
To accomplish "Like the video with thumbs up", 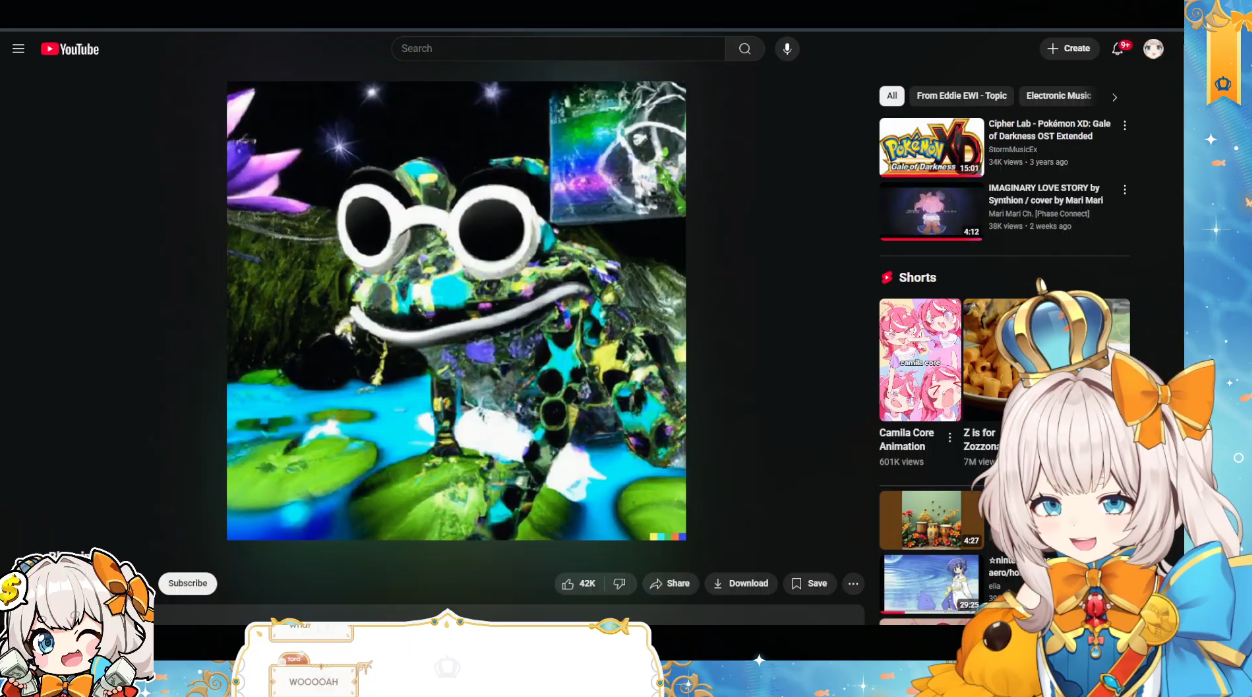I will (579, 584).
